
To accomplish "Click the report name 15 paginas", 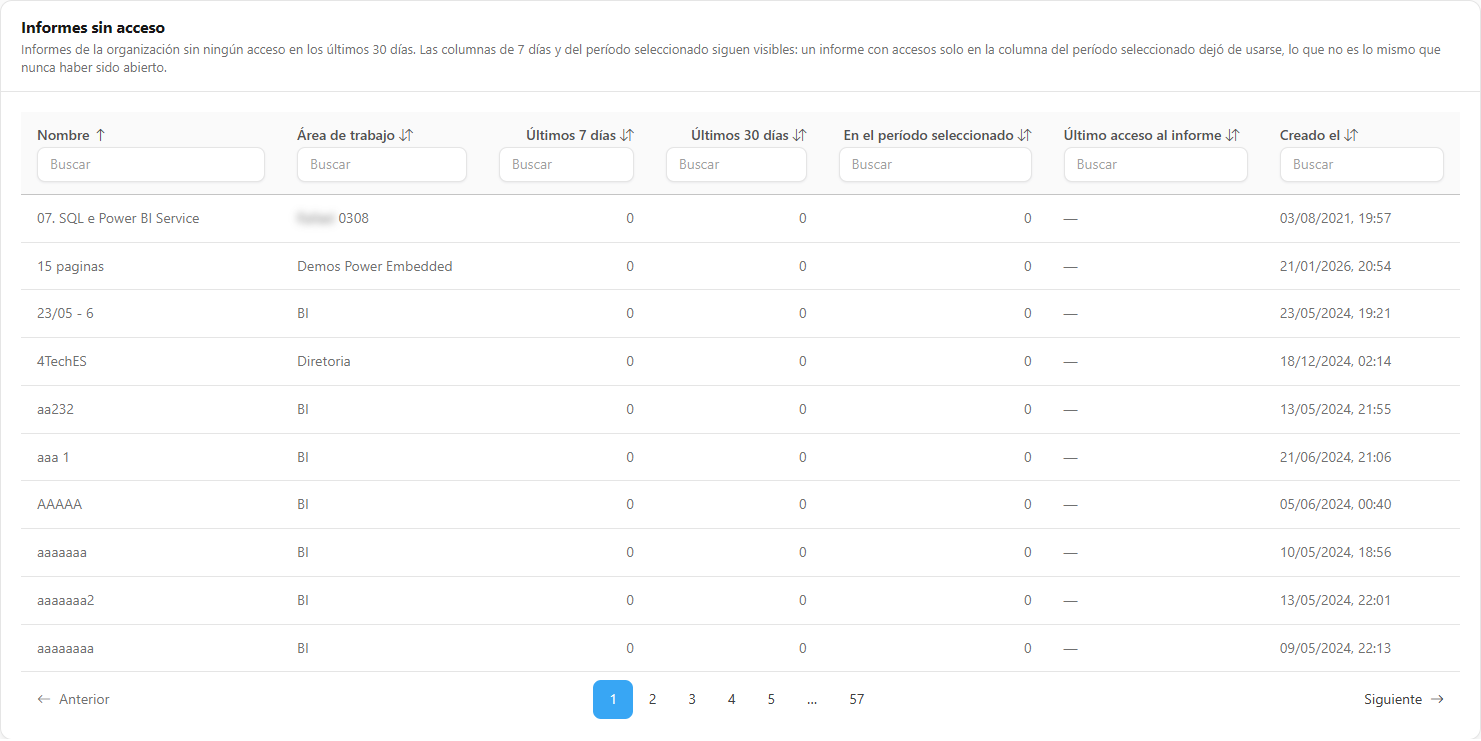I will click(x=70, y=267).
